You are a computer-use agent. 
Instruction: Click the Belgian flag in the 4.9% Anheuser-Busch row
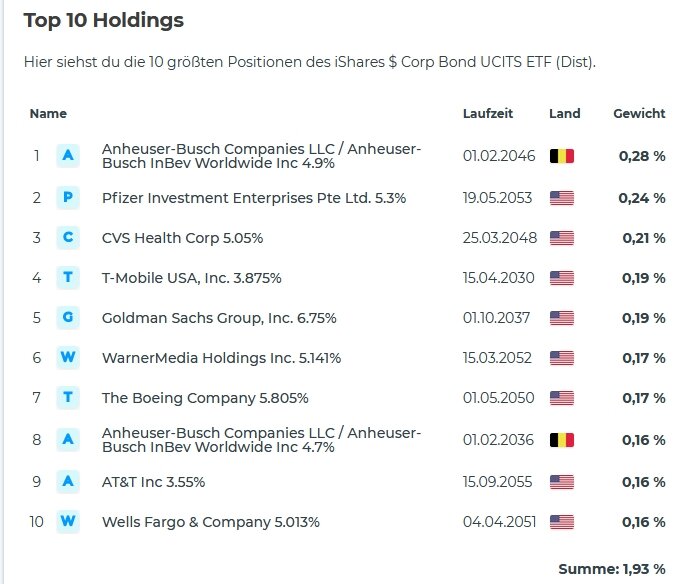pyautogui.click(x=562, y=156)
